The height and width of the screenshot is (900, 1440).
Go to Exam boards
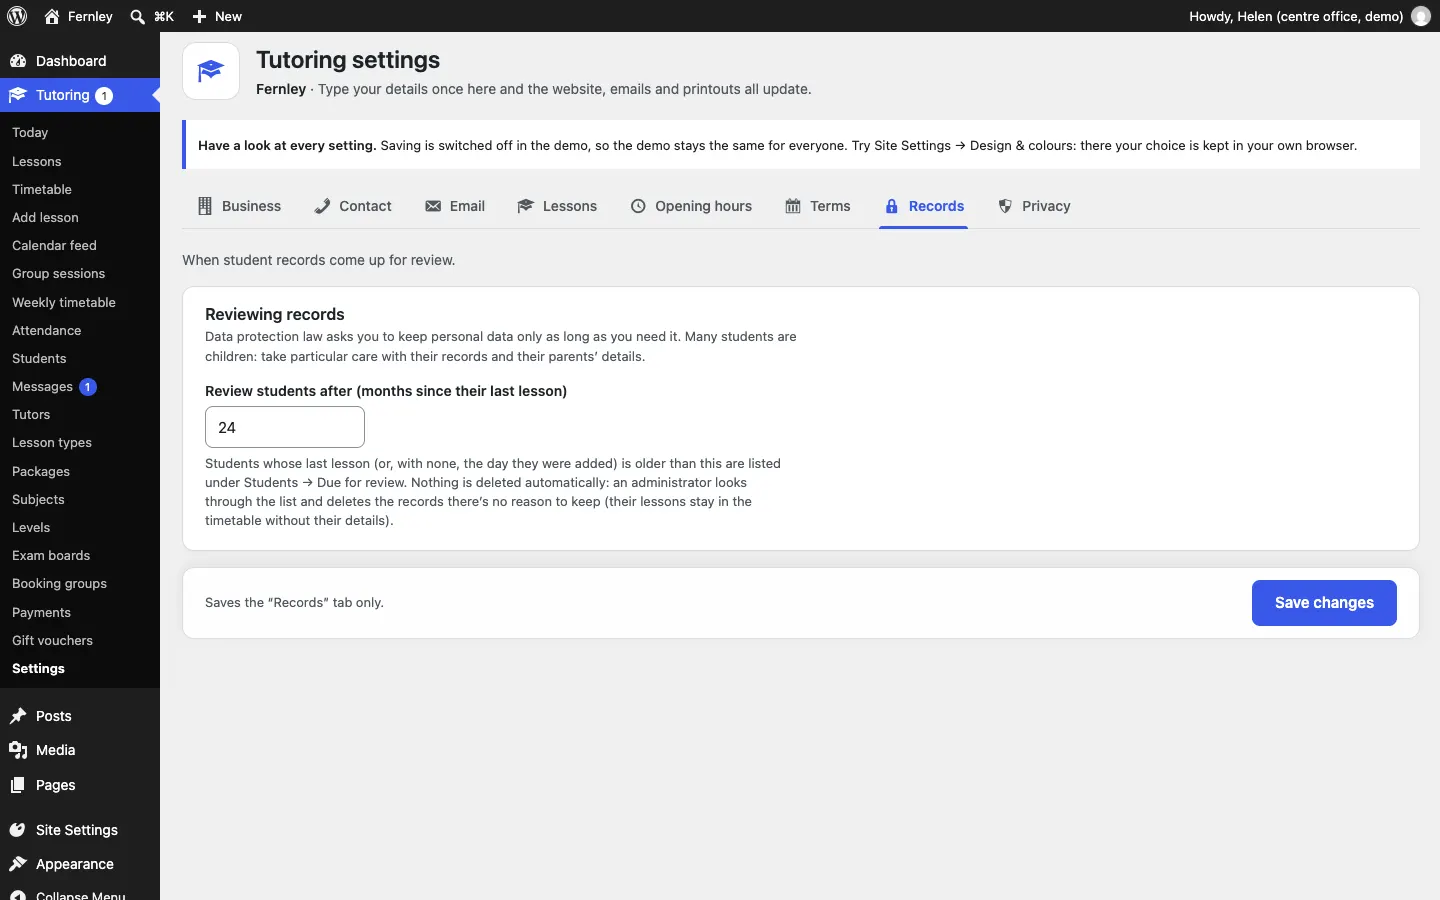click(x=51, y=555)
